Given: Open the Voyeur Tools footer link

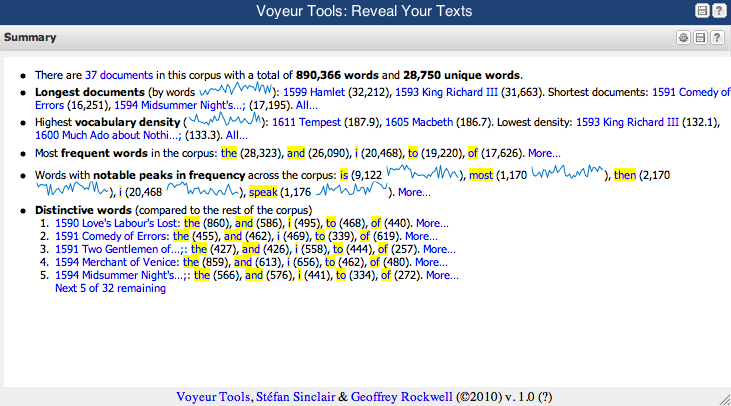Looking at the screenshot, I should (213, 397).
